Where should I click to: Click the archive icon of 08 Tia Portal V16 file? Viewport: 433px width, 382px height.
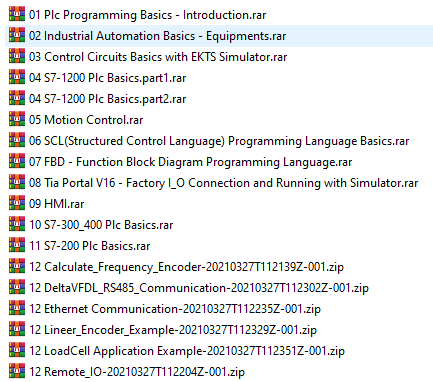pos(17,182)
